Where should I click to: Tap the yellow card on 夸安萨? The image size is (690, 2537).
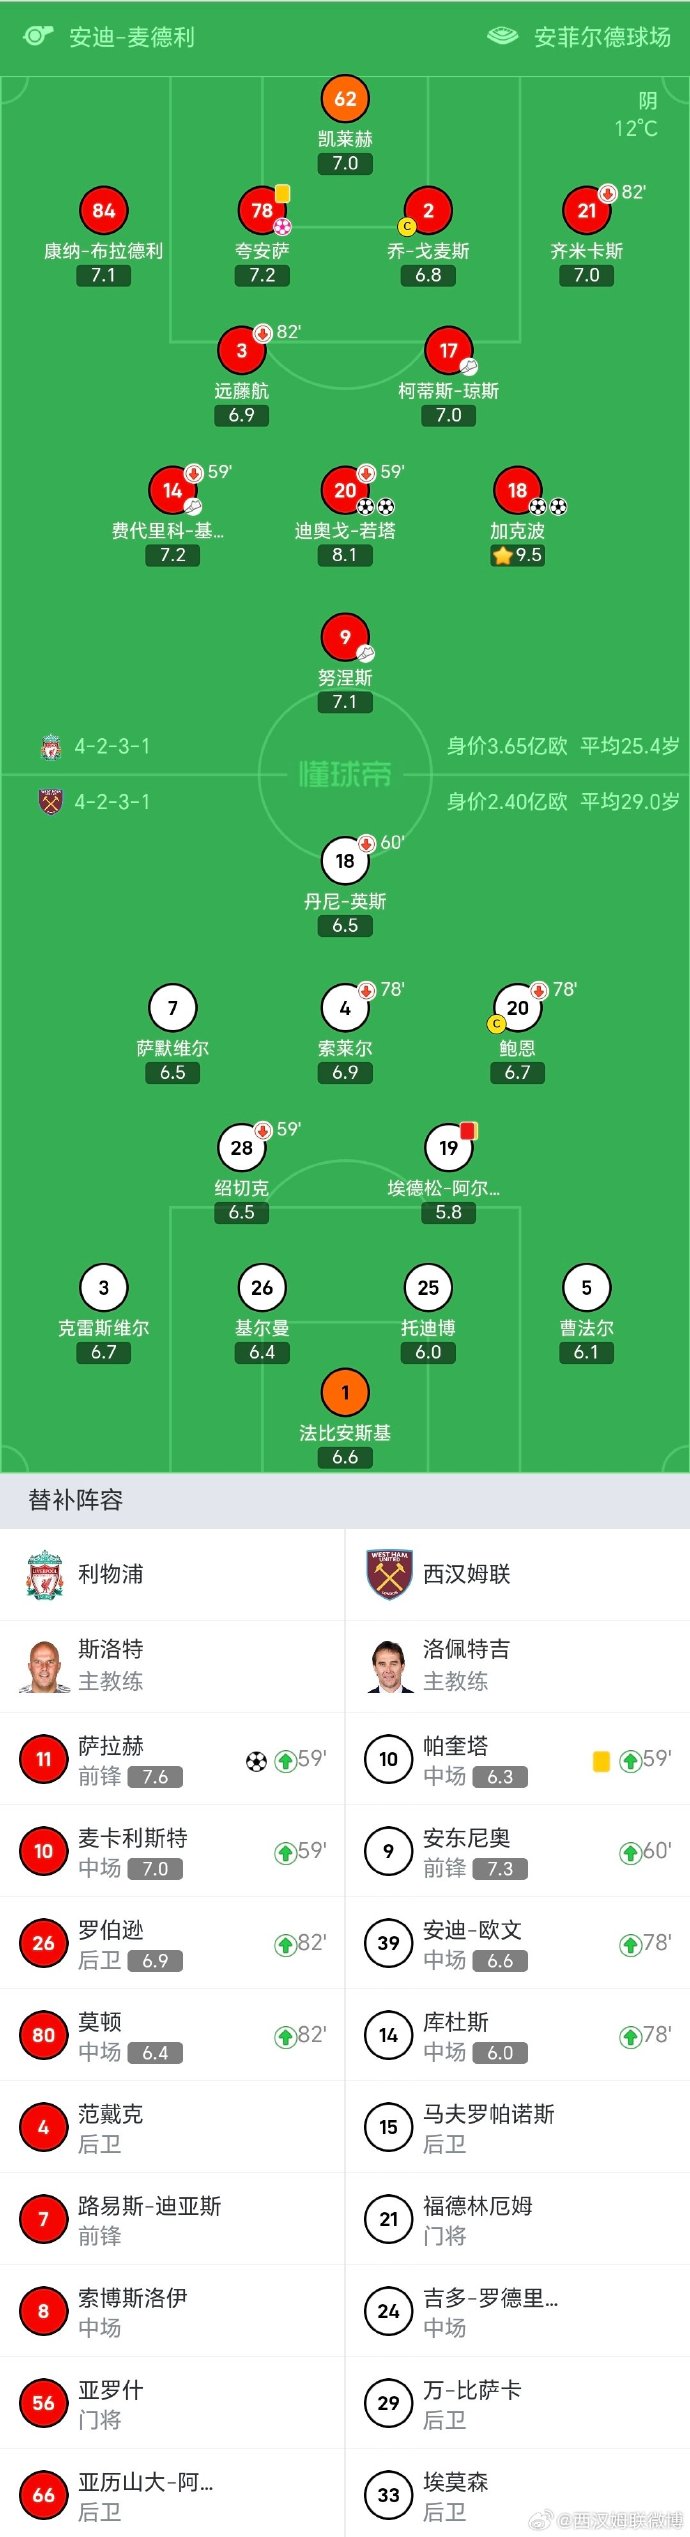[x=283, y=193]
